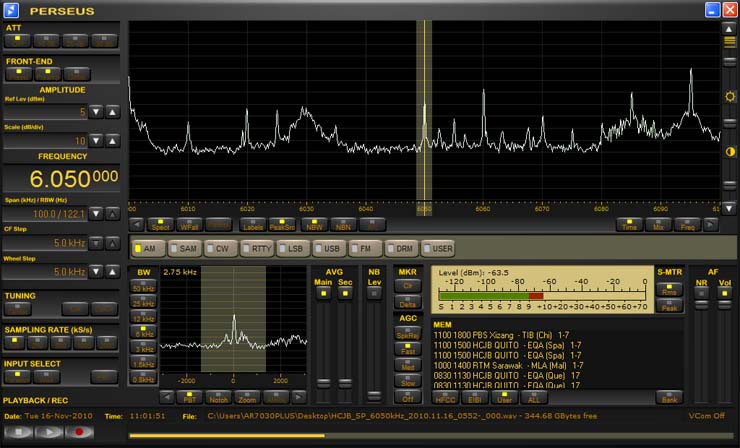Increase Scale dB/div with the up arrow
Viewport: 740px width, 448px height.
112,141
